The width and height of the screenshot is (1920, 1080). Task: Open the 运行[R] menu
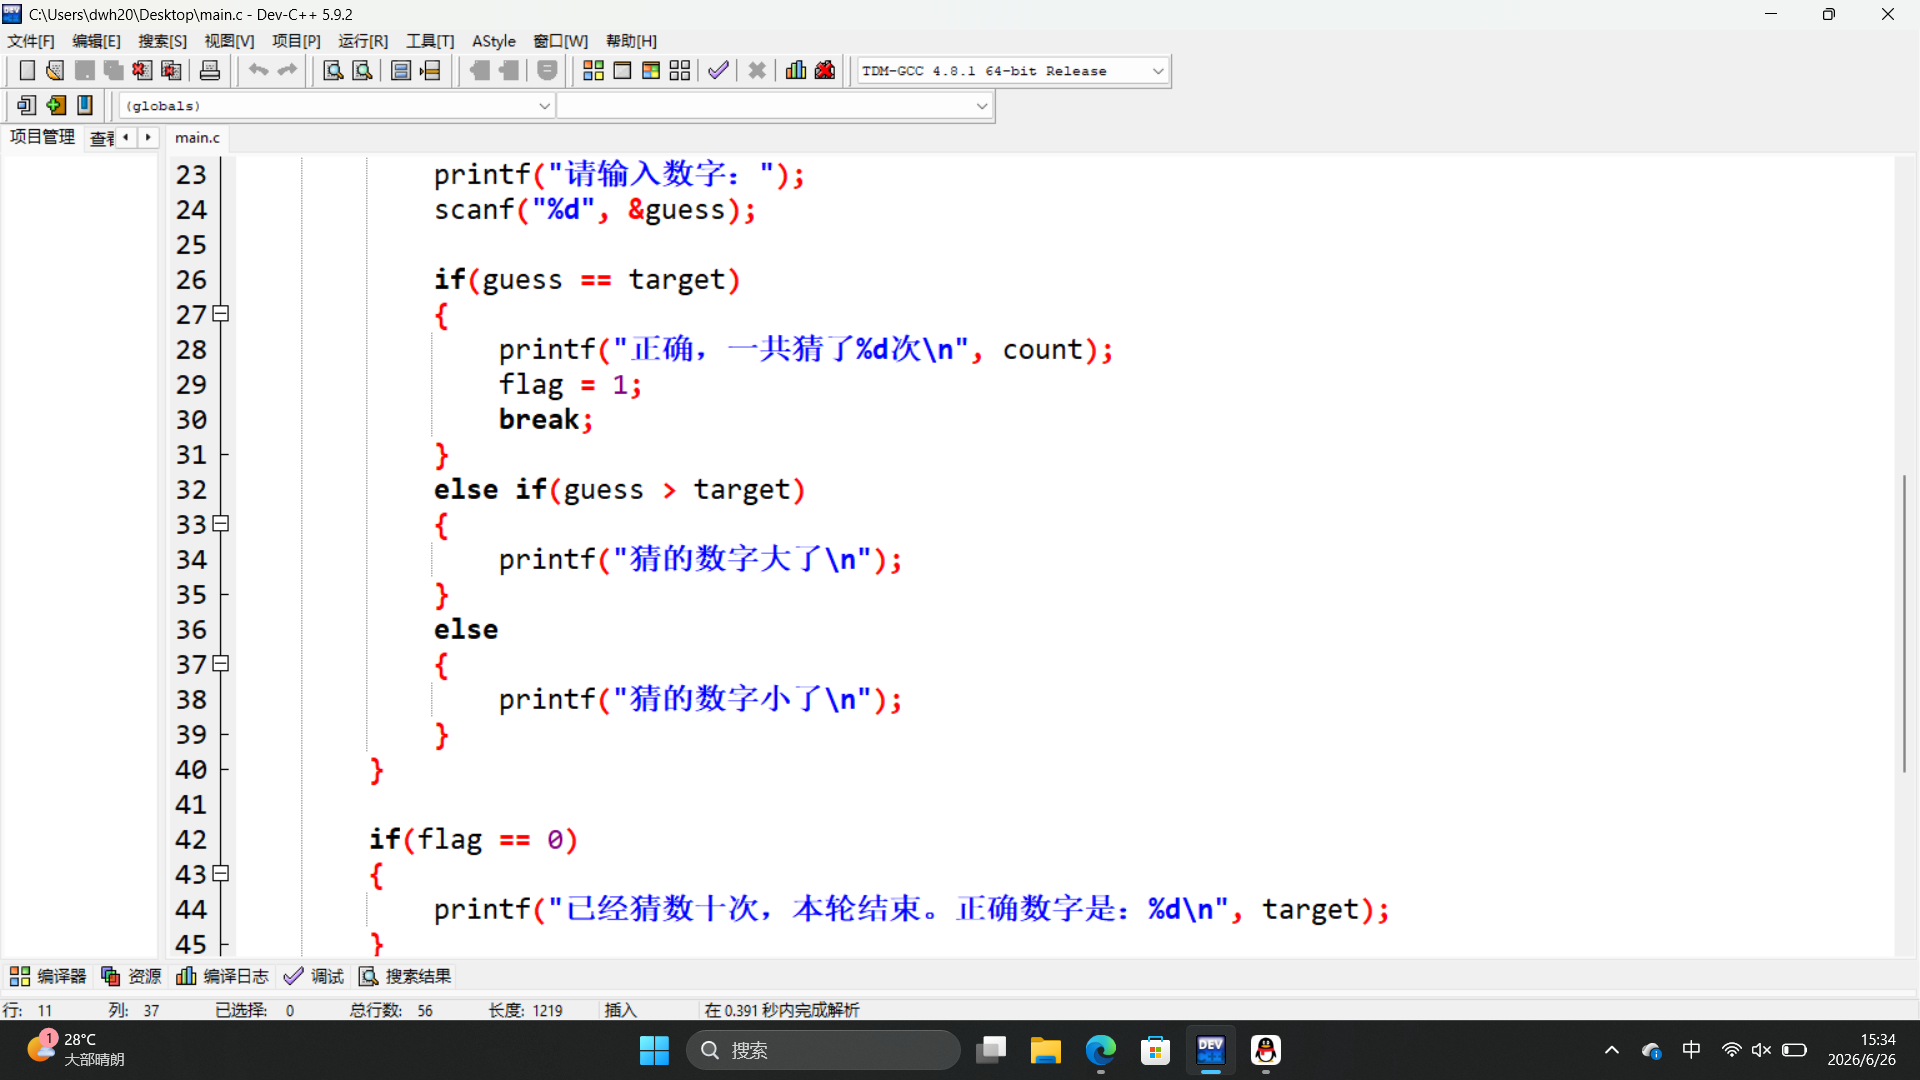point(363,41)
